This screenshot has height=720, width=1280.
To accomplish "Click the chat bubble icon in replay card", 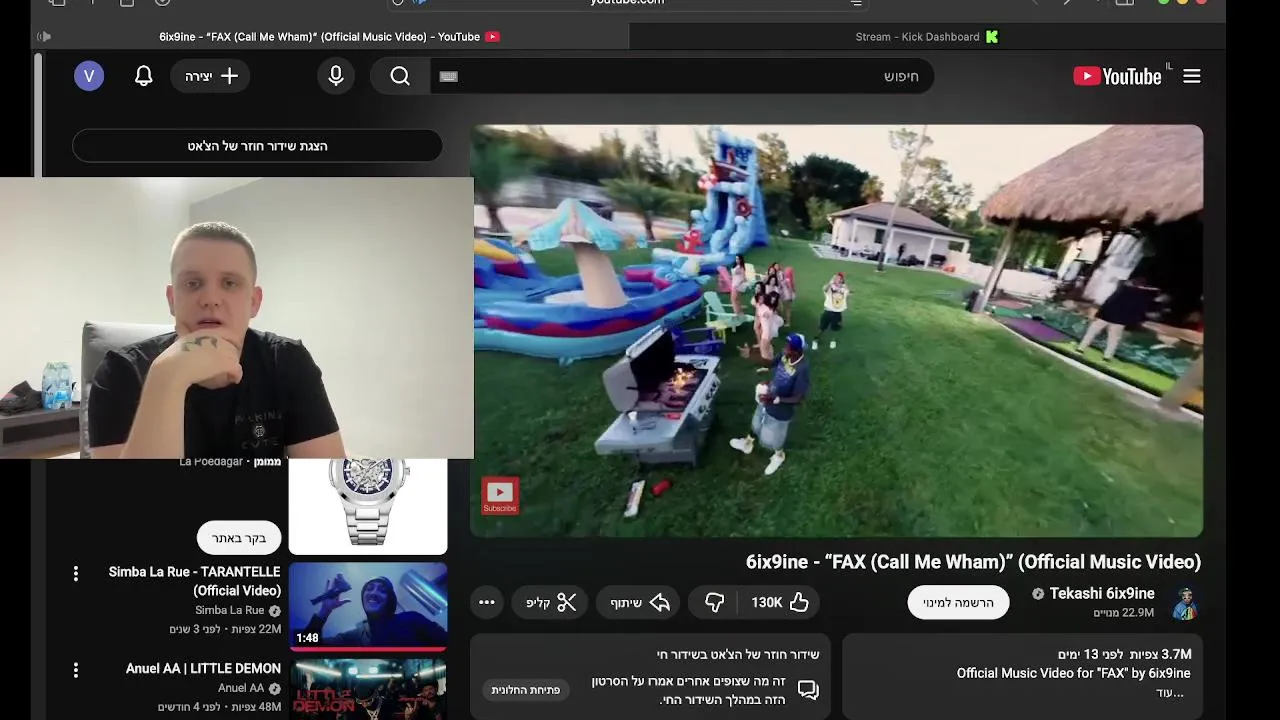I will pos(808,690).
